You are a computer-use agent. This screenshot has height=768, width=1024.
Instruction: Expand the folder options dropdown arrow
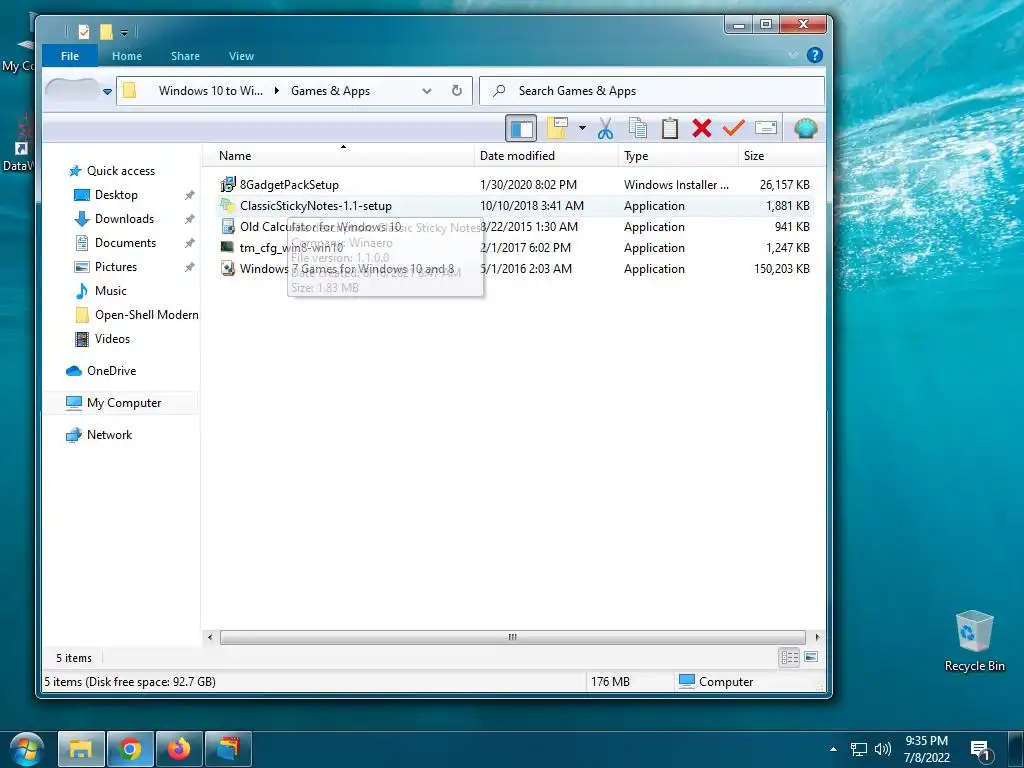point(582,128)
